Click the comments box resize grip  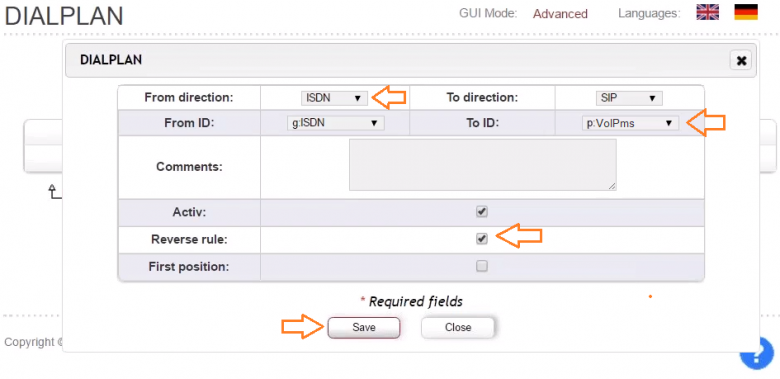pyautogui.click(x=612, y=186)
